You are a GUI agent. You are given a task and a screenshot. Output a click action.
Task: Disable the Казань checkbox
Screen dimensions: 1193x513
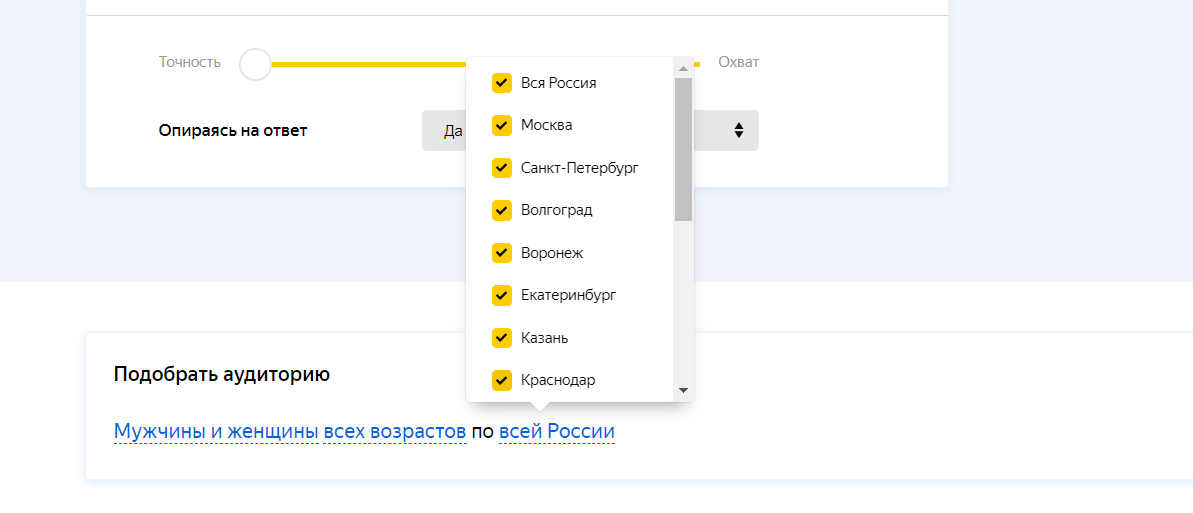coord(502,338)
